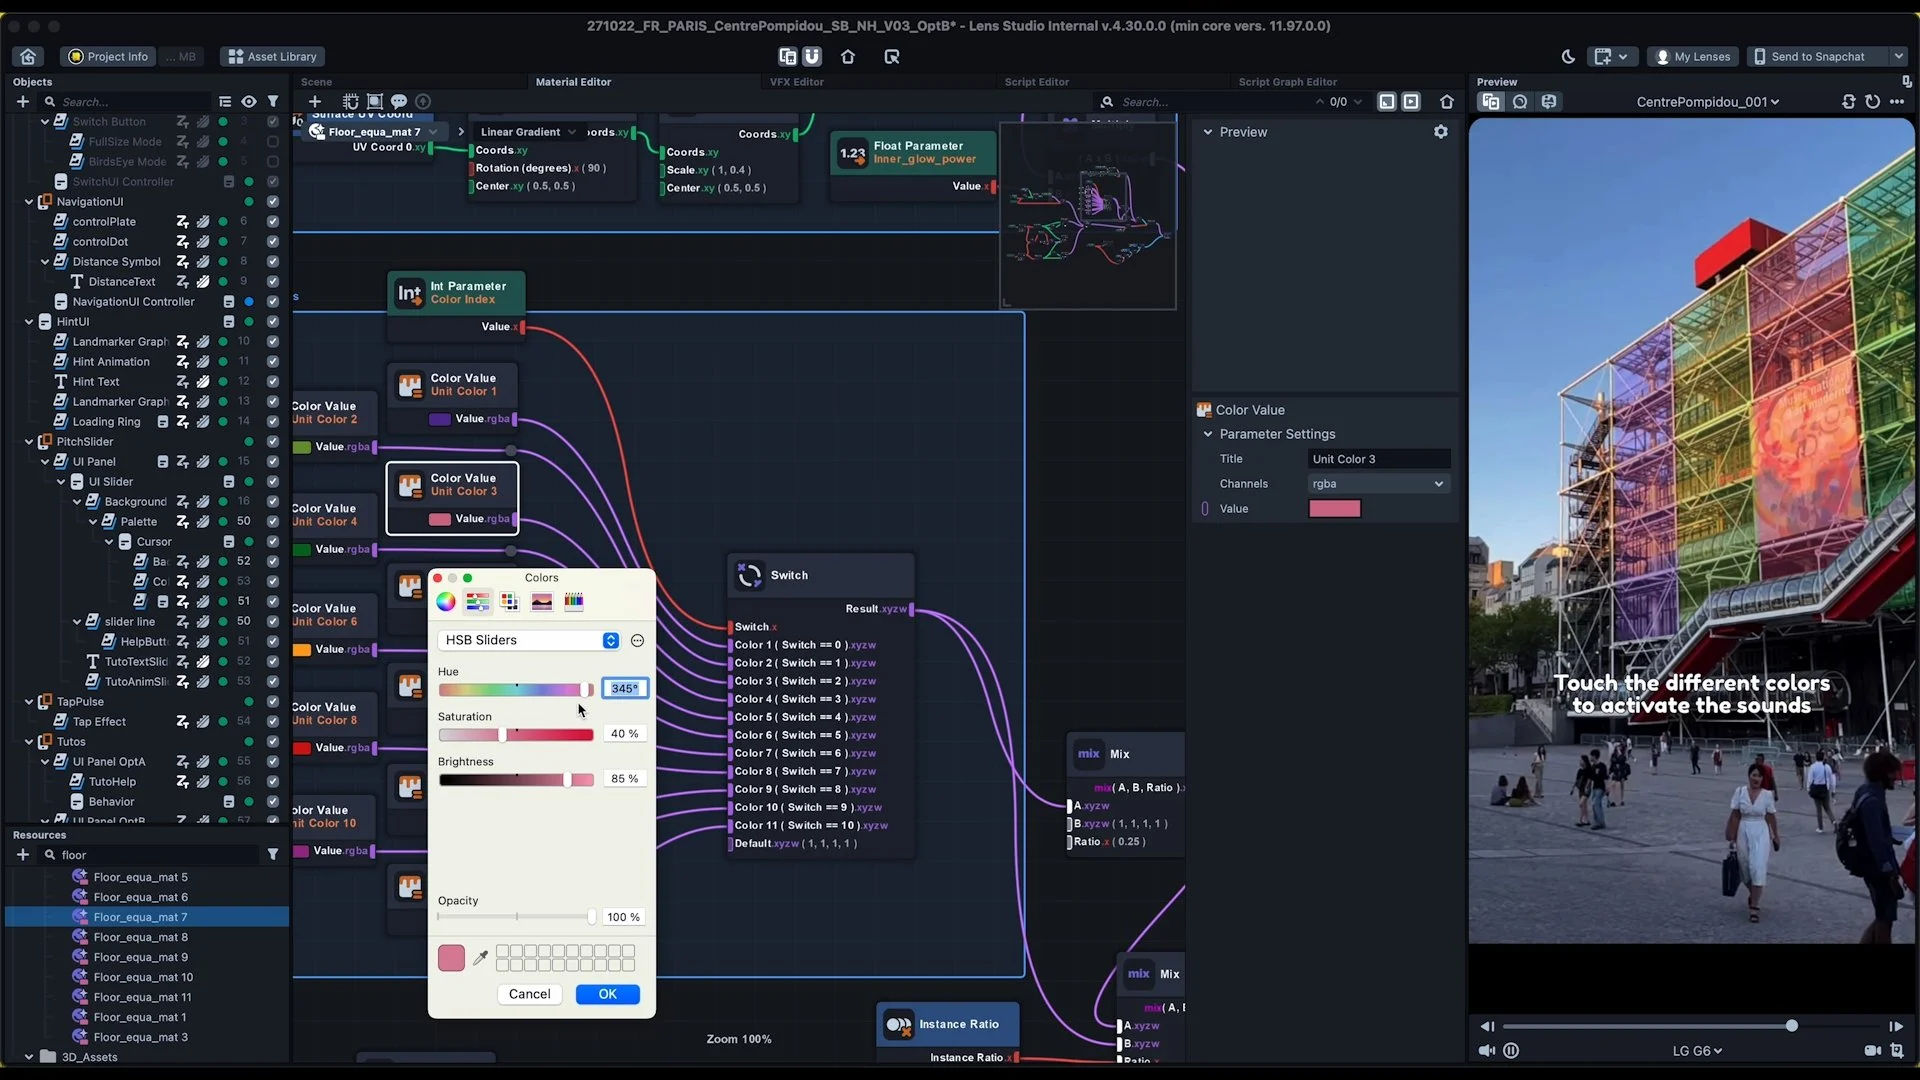Open the Channels rgba dropdown
1920x1080 pixels.
1378,484
